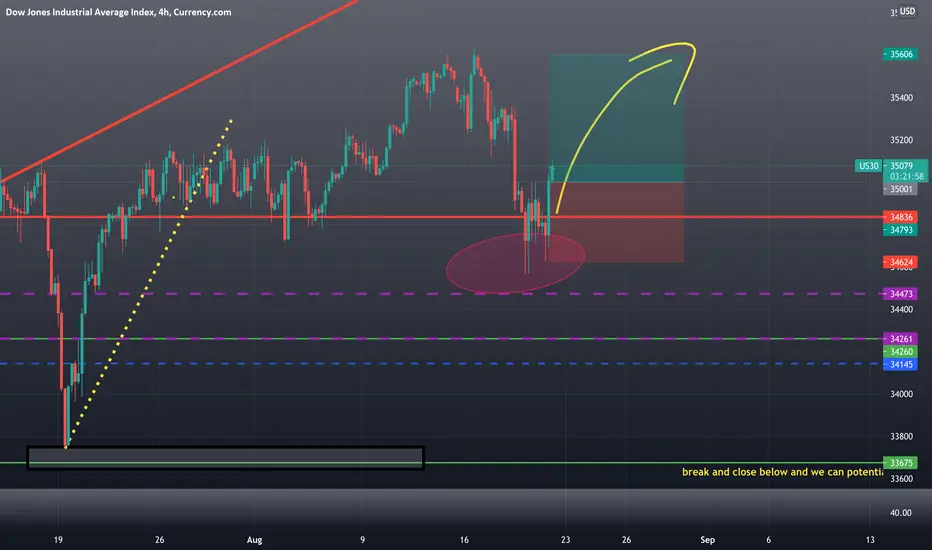The width and height of the screenshot is (932, 550).
Task: Click the green 34260 price label
Action: tap(900, 351)
